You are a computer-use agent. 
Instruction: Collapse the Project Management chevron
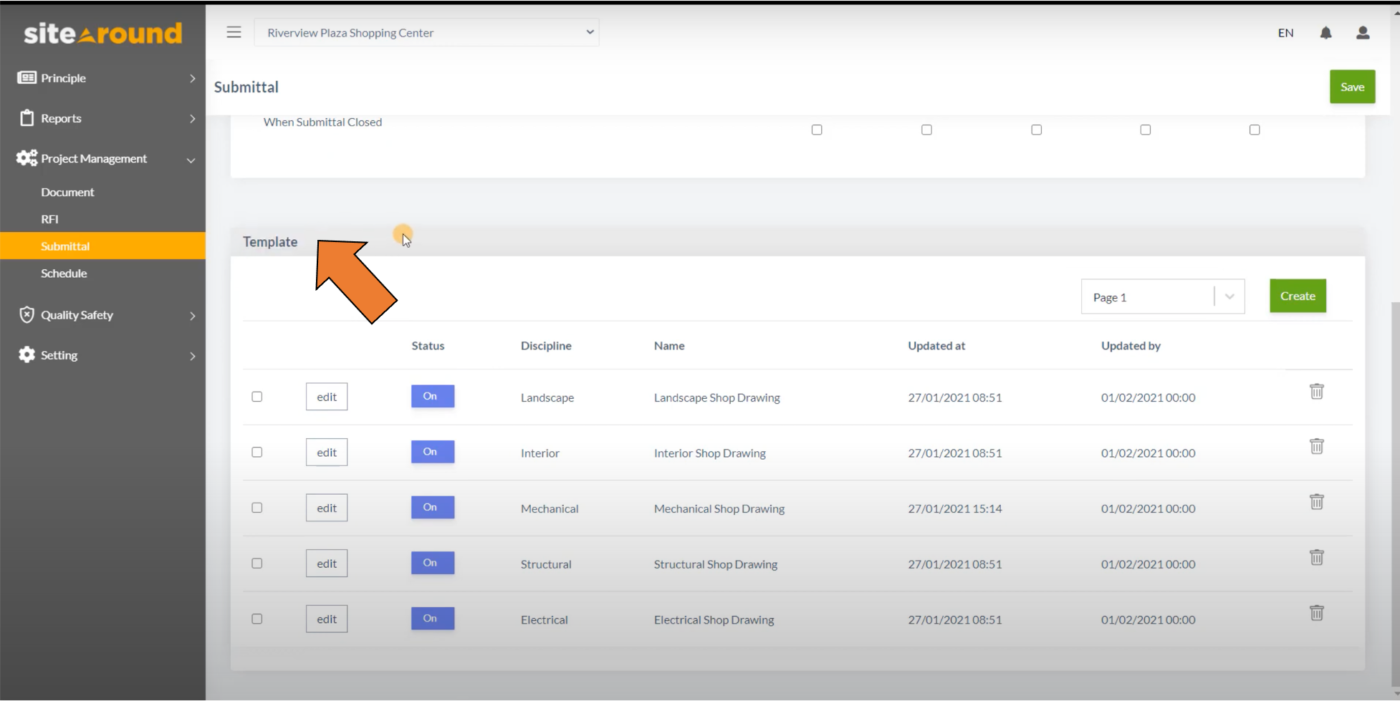click(191, 160)
